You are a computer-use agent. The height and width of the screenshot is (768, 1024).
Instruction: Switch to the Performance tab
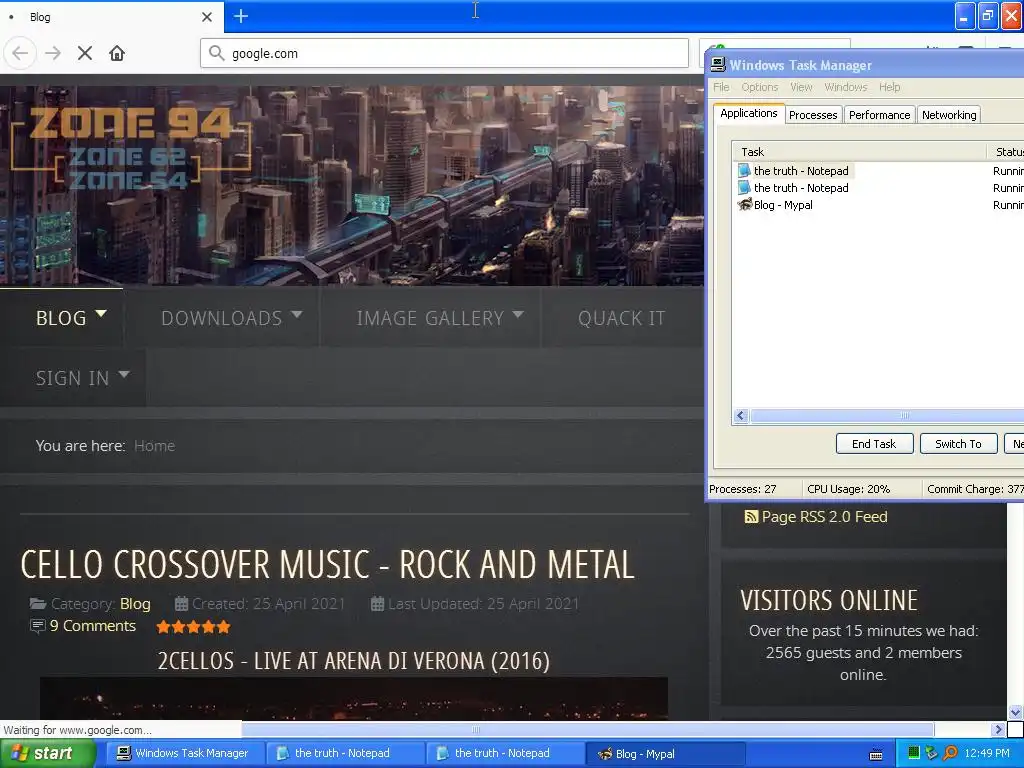(x=879, y=115)
